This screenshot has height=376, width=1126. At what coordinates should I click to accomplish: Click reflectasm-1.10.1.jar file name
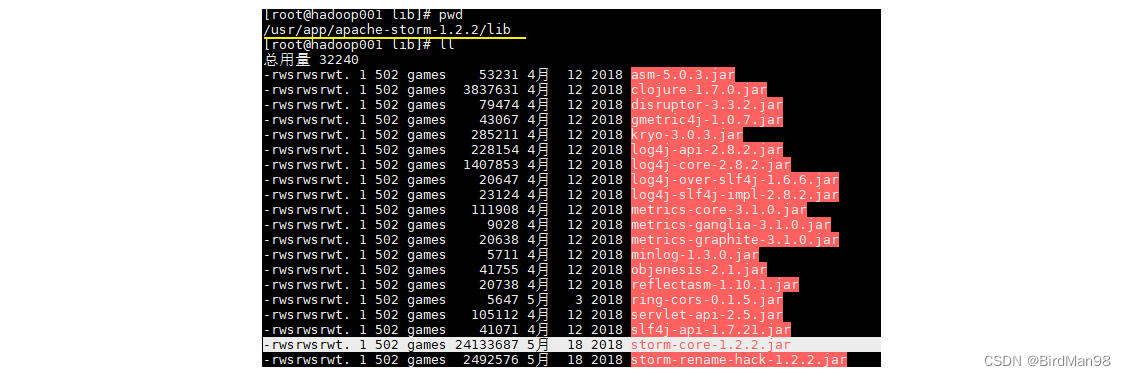pyautogui.click(x=714, y=285)
